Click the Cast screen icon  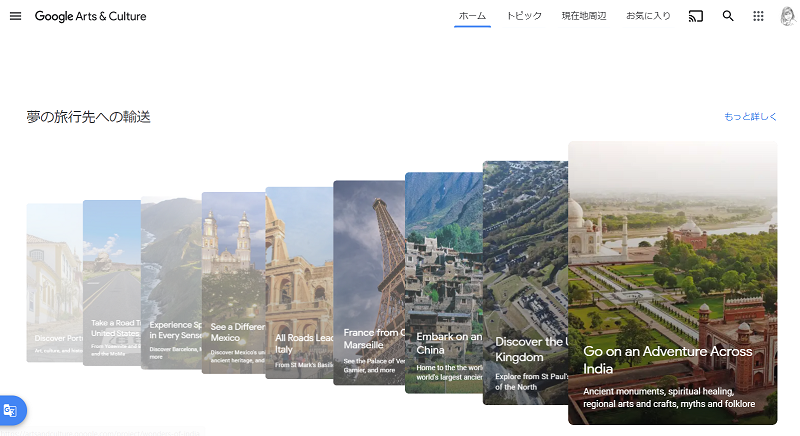tap(696, 16)
